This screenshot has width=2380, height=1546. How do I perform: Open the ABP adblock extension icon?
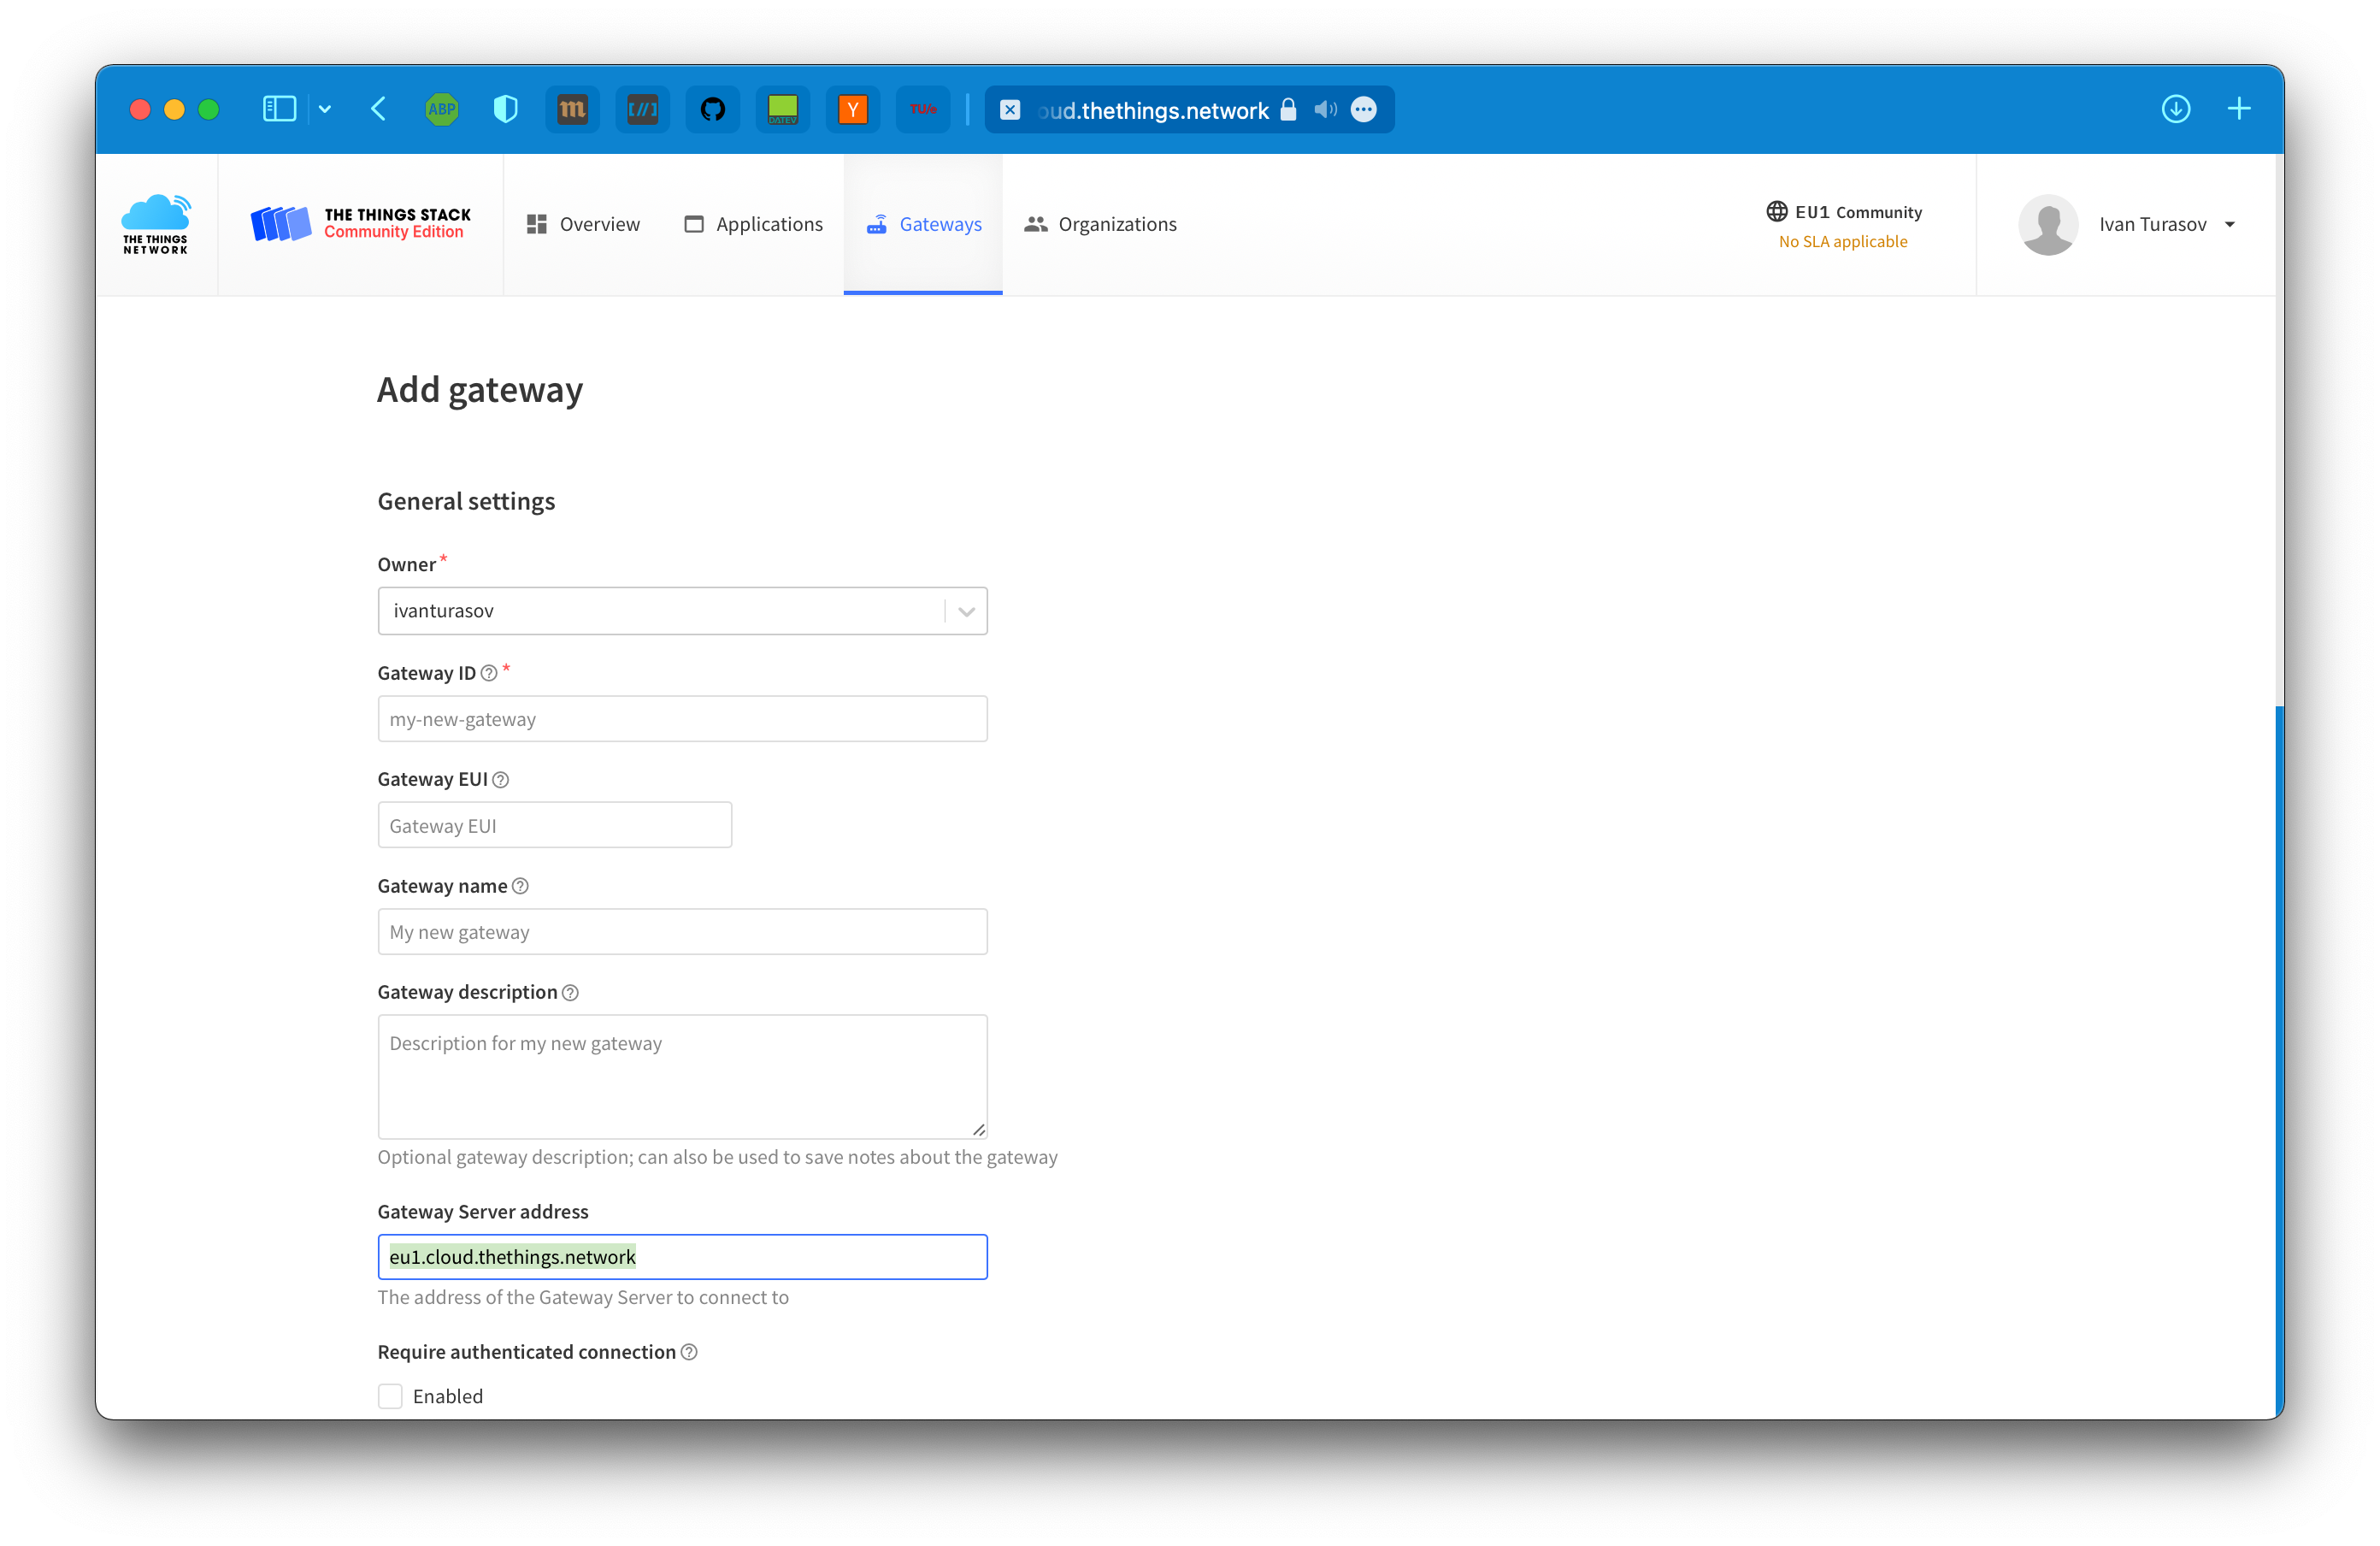coord(442,109)
